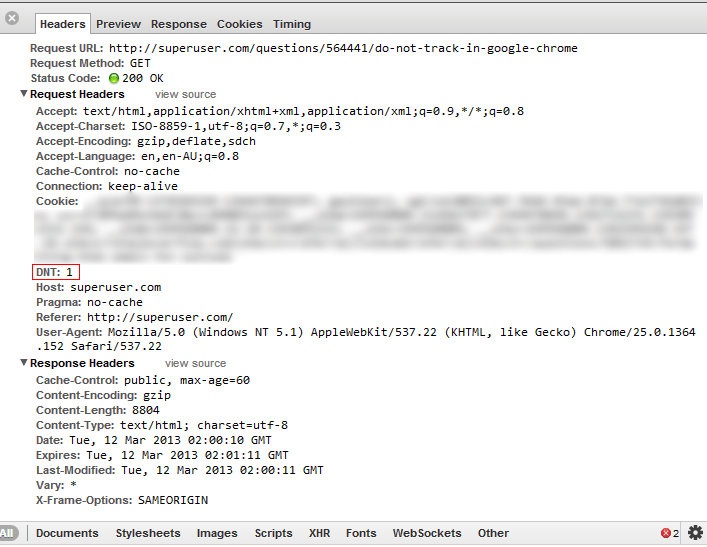Image resolution: width=707 pixels, height=547 pixels.
Task: Filter network requests by Stylesheets
Action: pyautogui.click(x=147, y=533)
